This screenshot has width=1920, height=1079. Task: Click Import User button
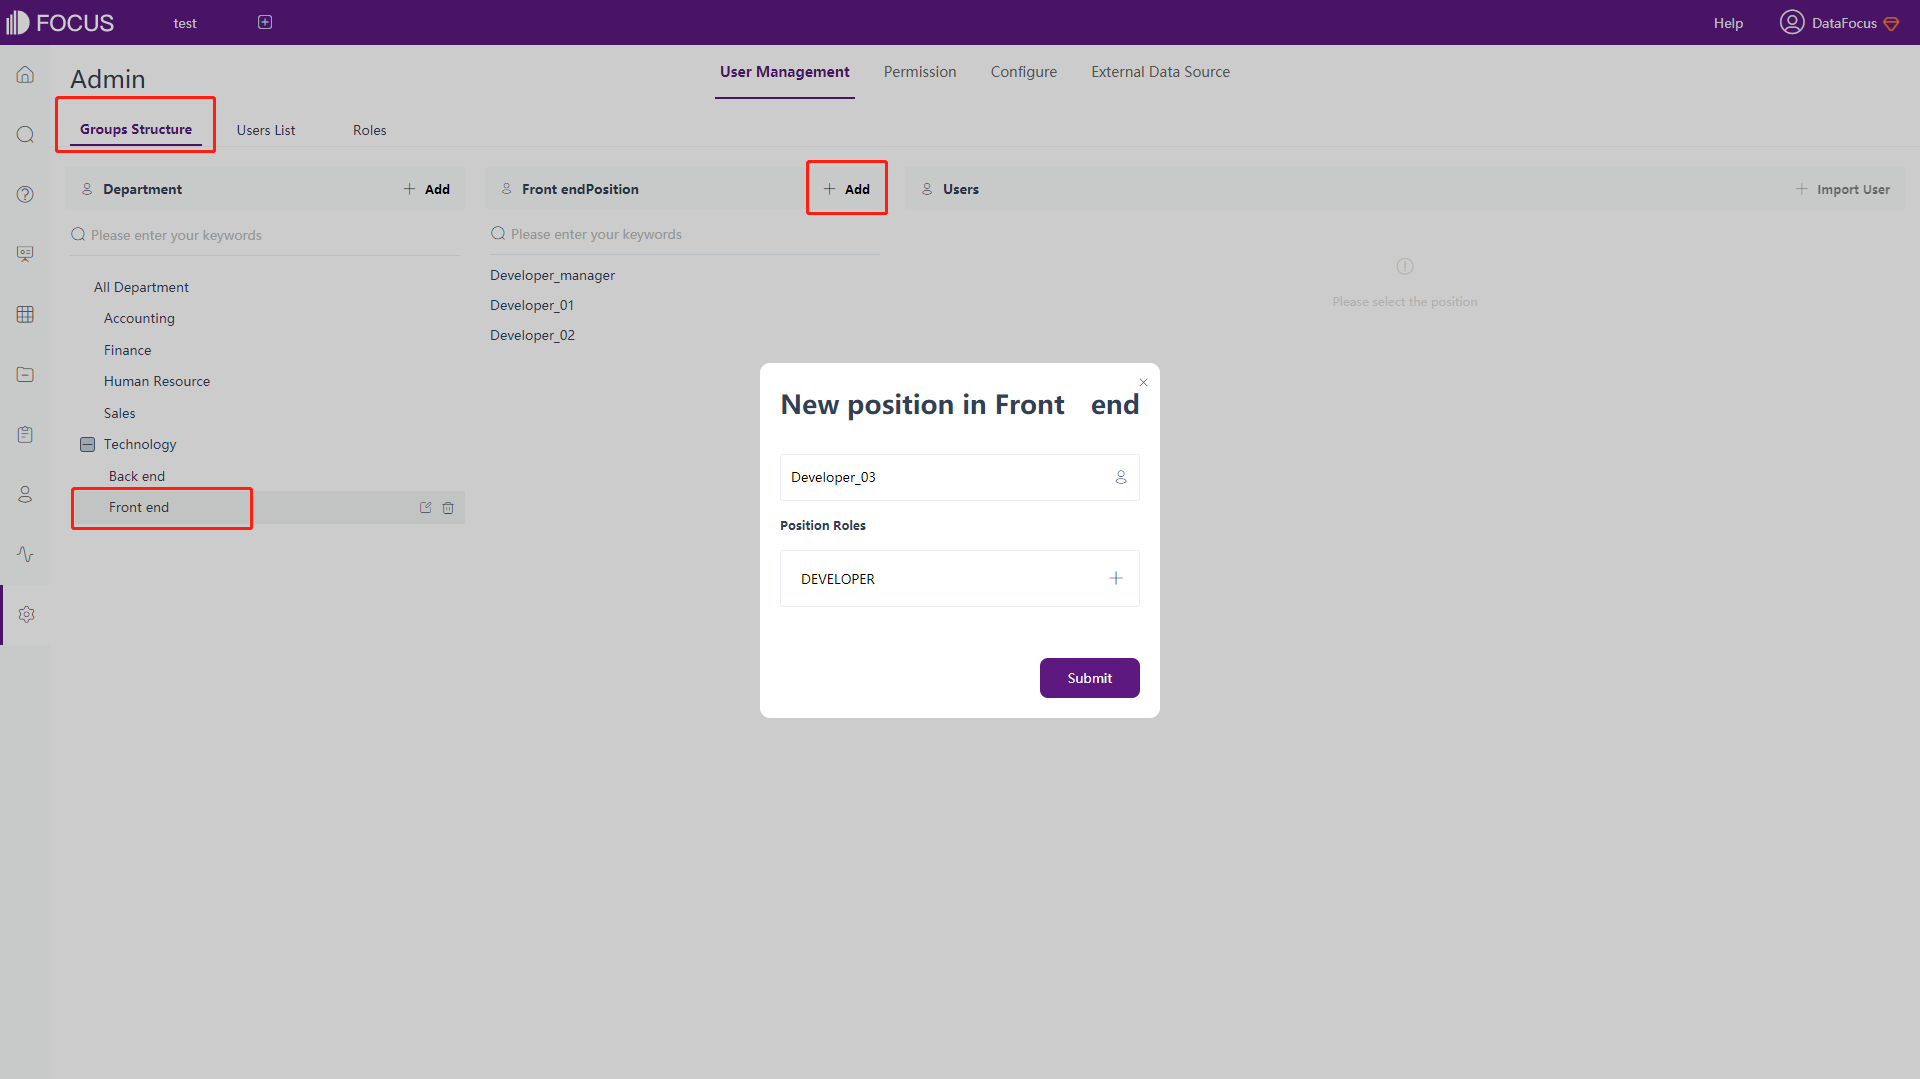[1843, 189]
